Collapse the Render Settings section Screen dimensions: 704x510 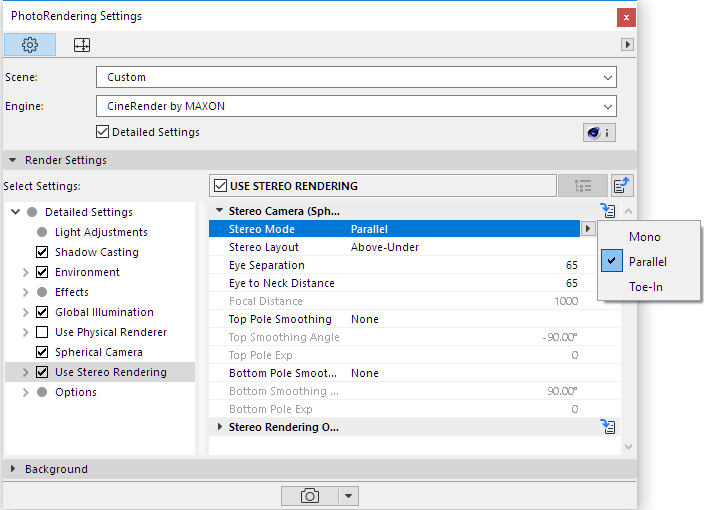[13, 160]
